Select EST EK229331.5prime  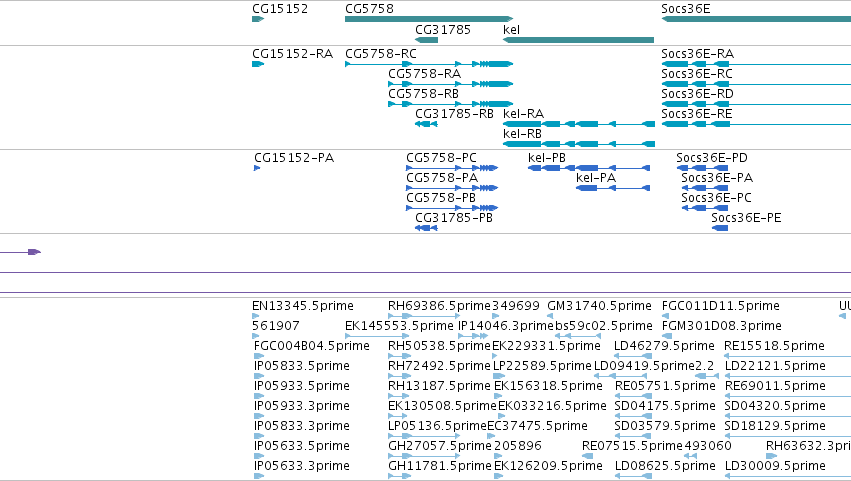tap(547, 346)
